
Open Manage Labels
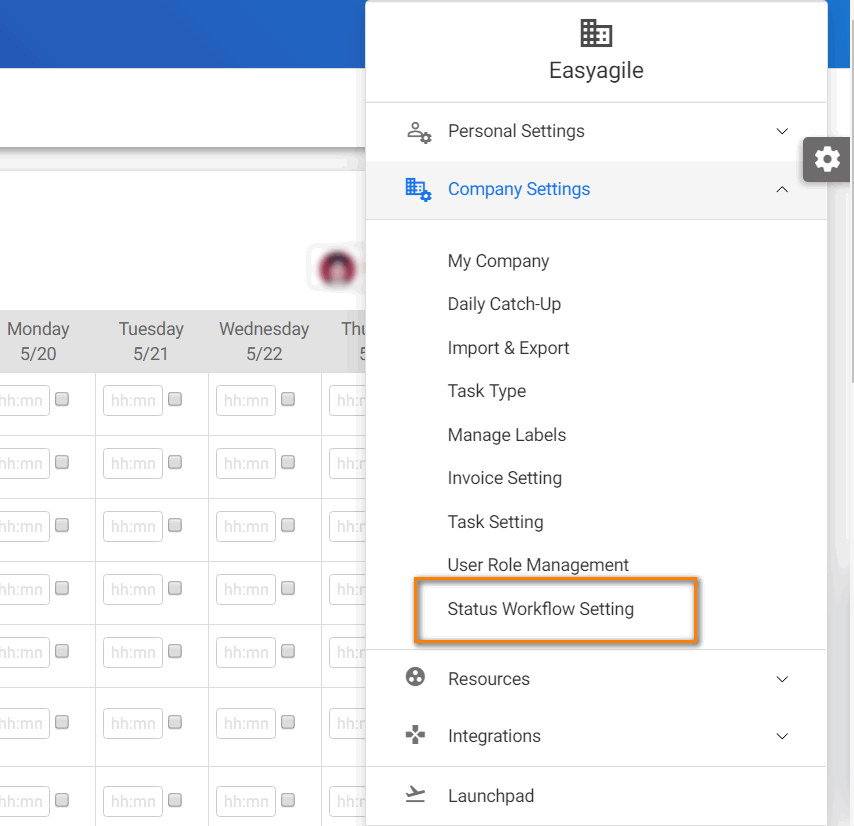[507, 435]
